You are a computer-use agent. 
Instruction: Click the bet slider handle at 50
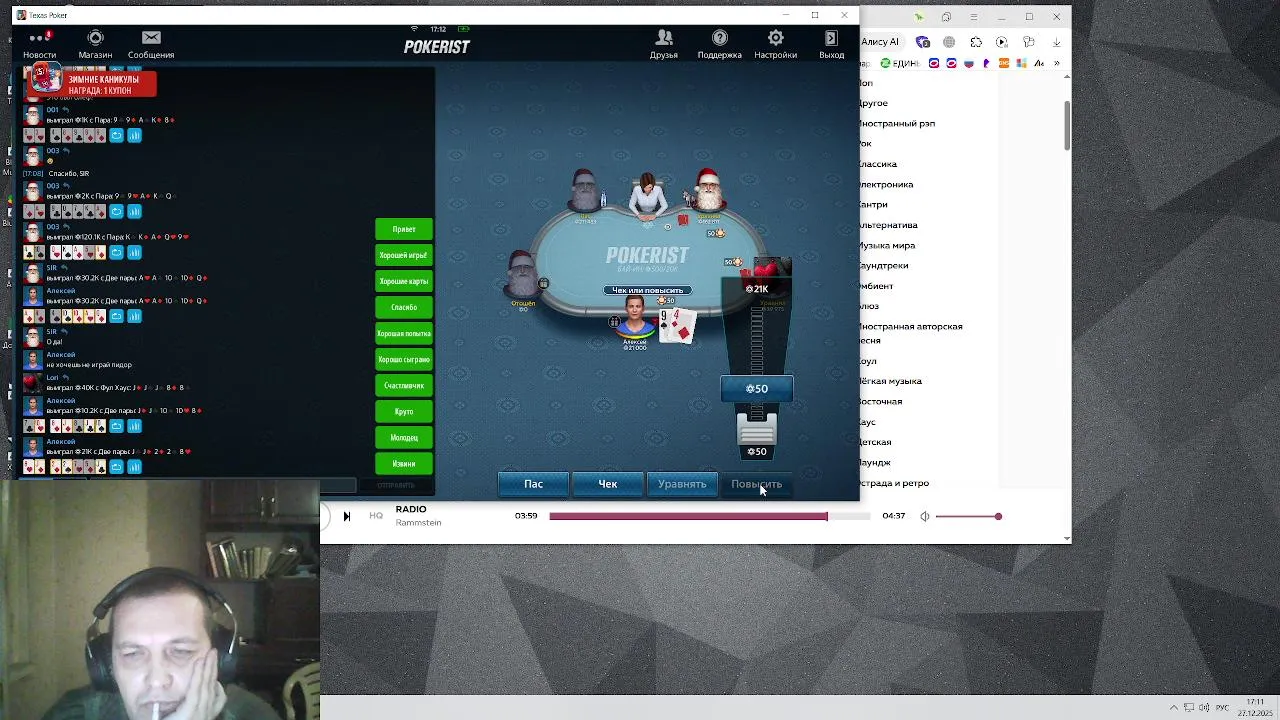tap(757, 429)
